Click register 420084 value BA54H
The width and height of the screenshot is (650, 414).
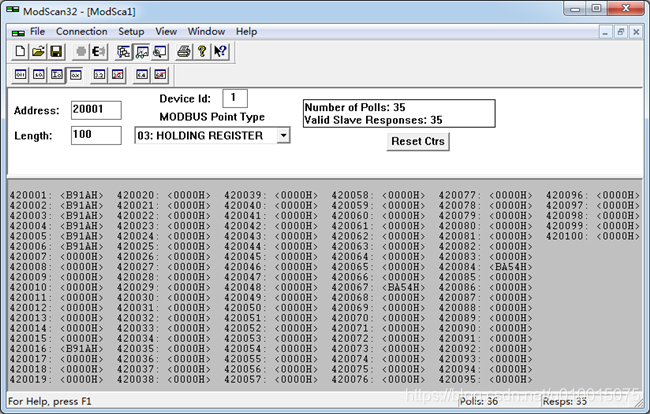tap(511, 267)
